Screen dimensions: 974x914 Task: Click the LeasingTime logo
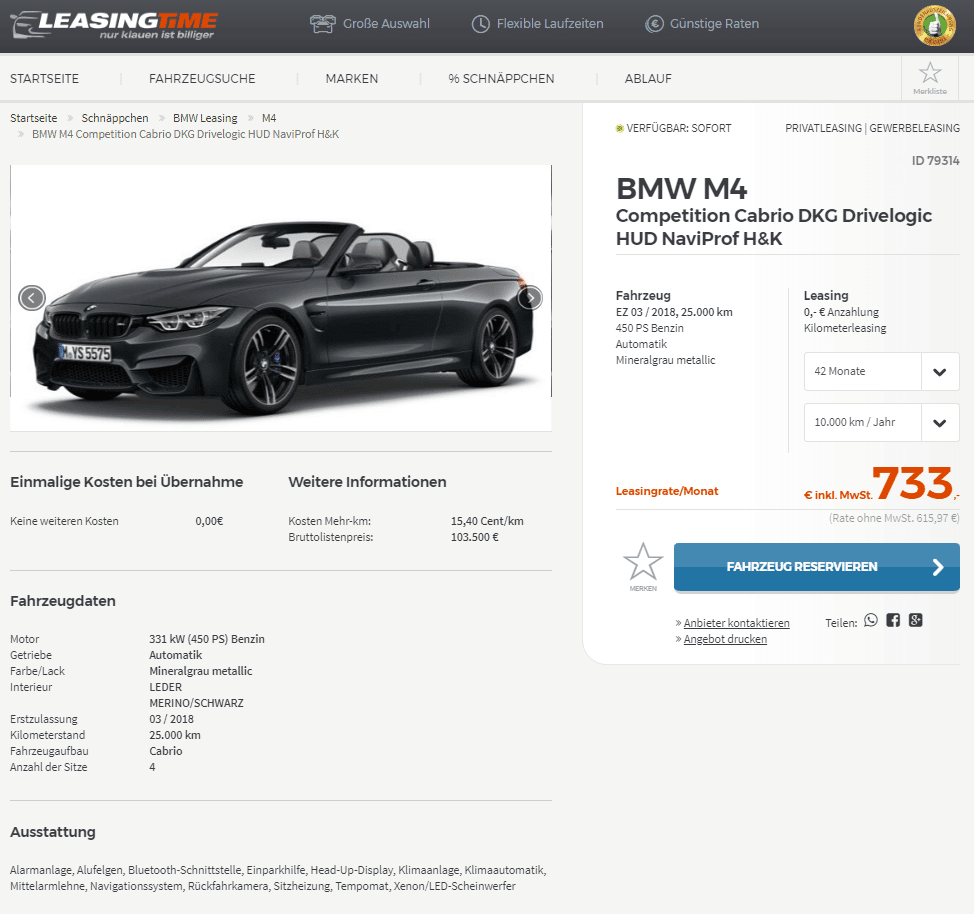(114, 25)
